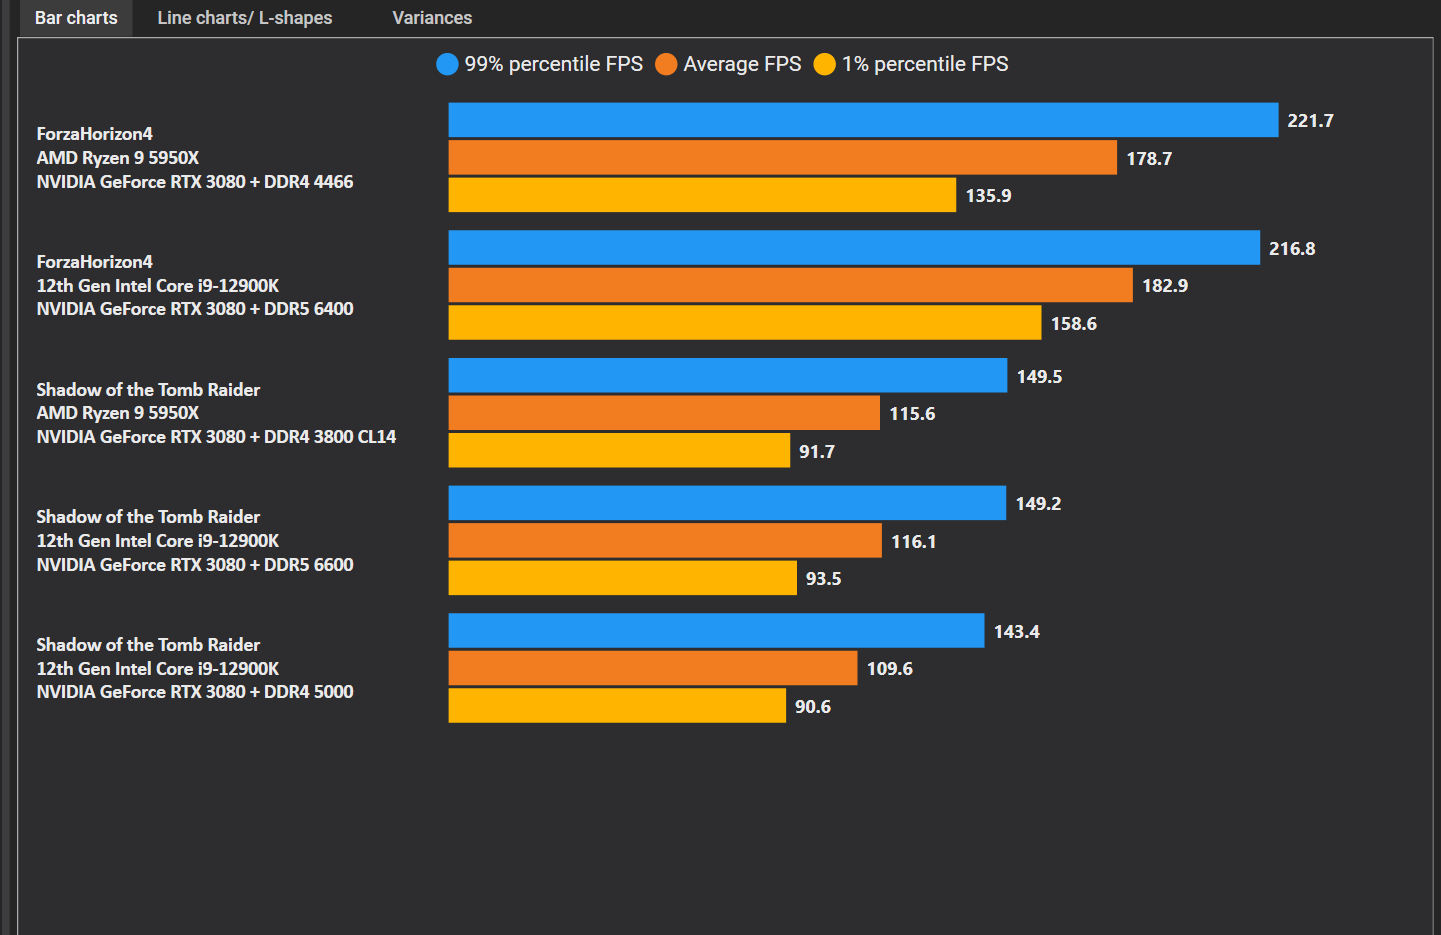This screenshot has width=1441, height=935.
Task: Select the yellow bar valued 90.6
Action: point(617,706)
